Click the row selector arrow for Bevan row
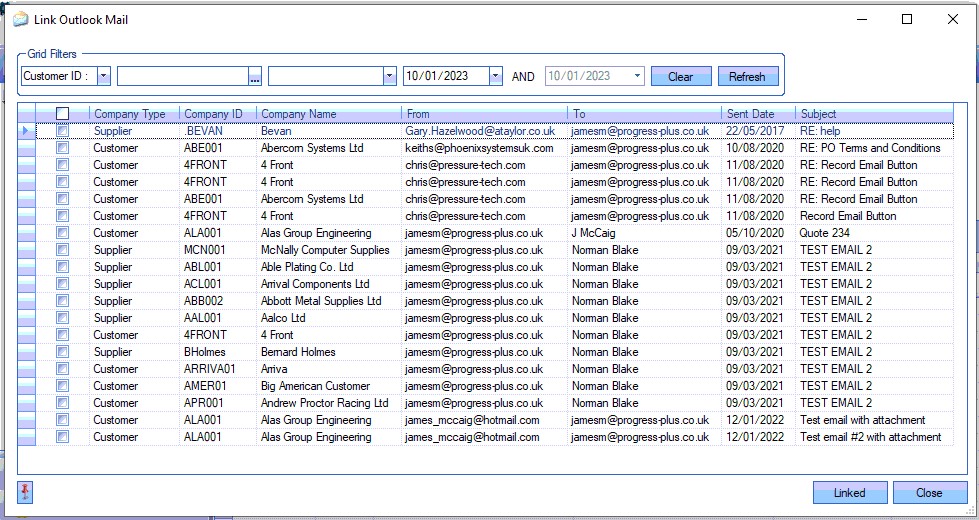Image resolution: width=979 pixels, height=520 pixels. coord(26,131)
